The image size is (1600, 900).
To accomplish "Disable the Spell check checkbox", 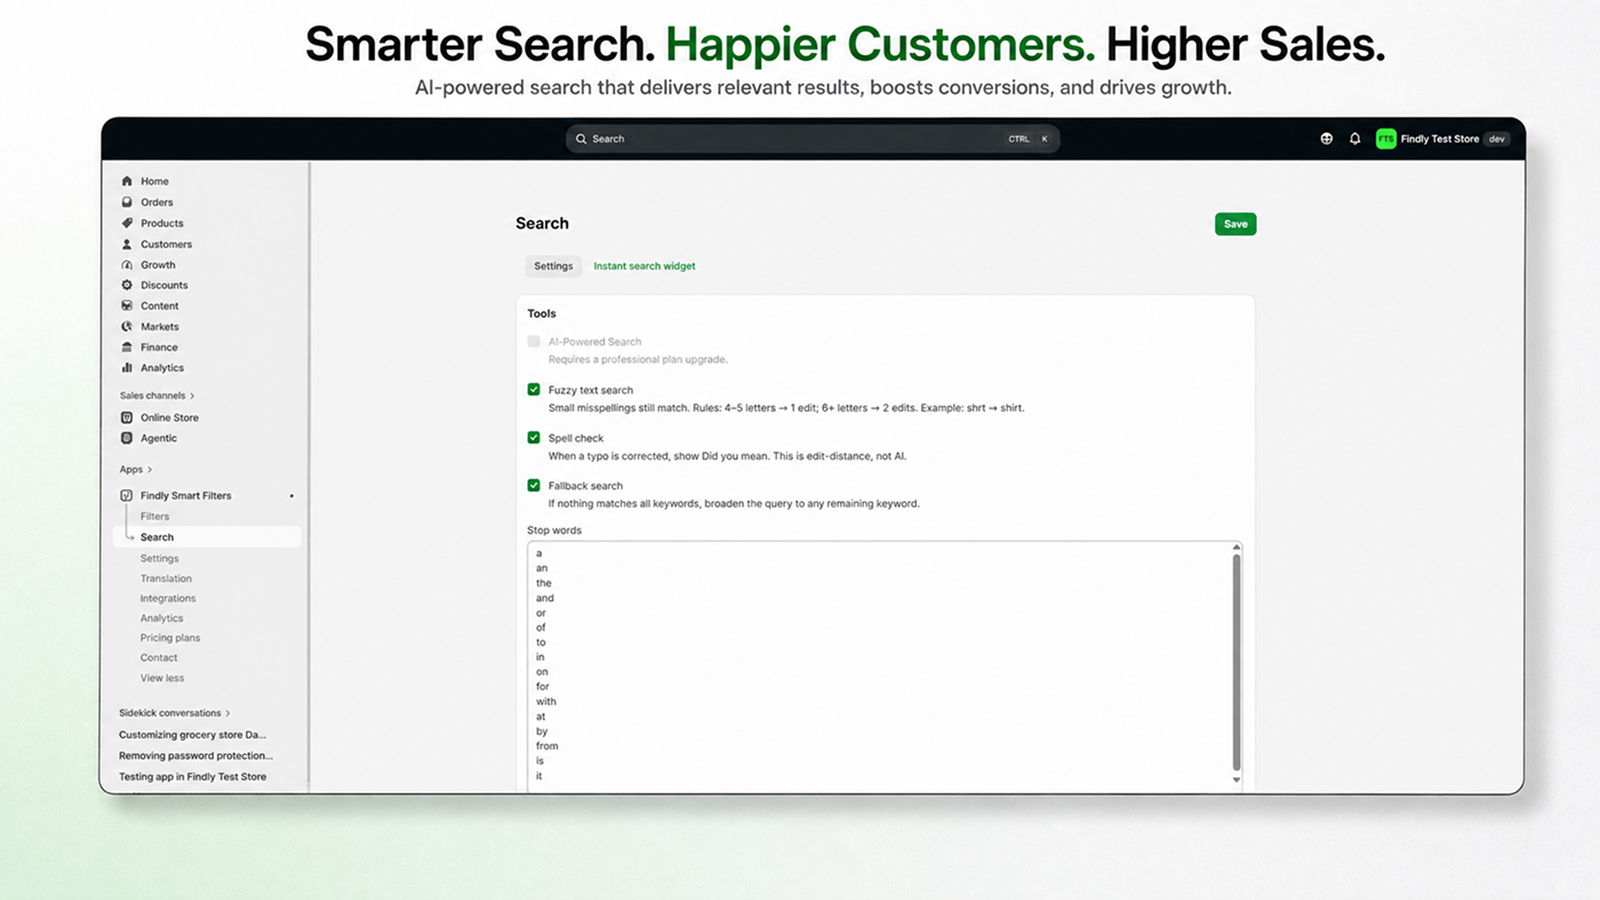I will tap(534, 437).
